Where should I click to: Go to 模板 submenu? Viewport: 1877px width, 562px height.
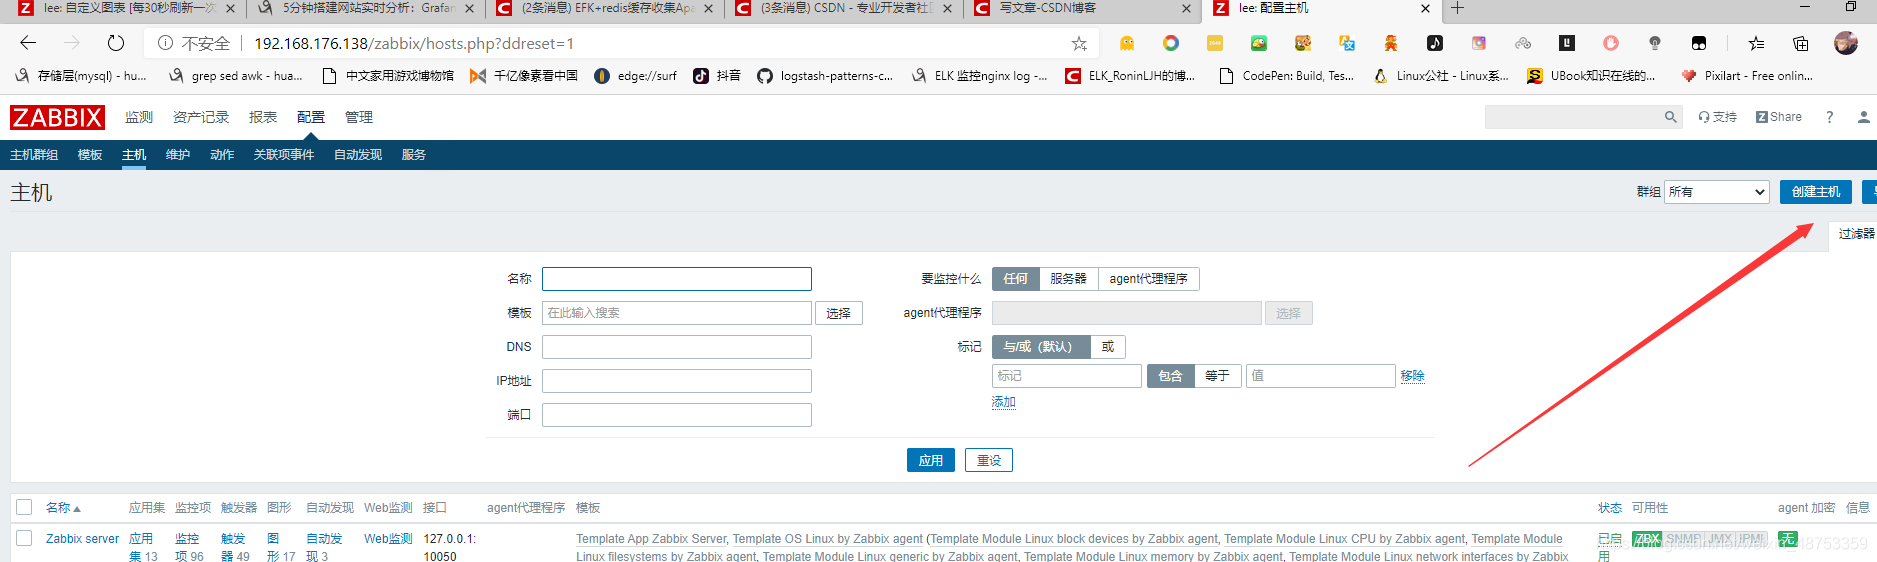point(90,155)
